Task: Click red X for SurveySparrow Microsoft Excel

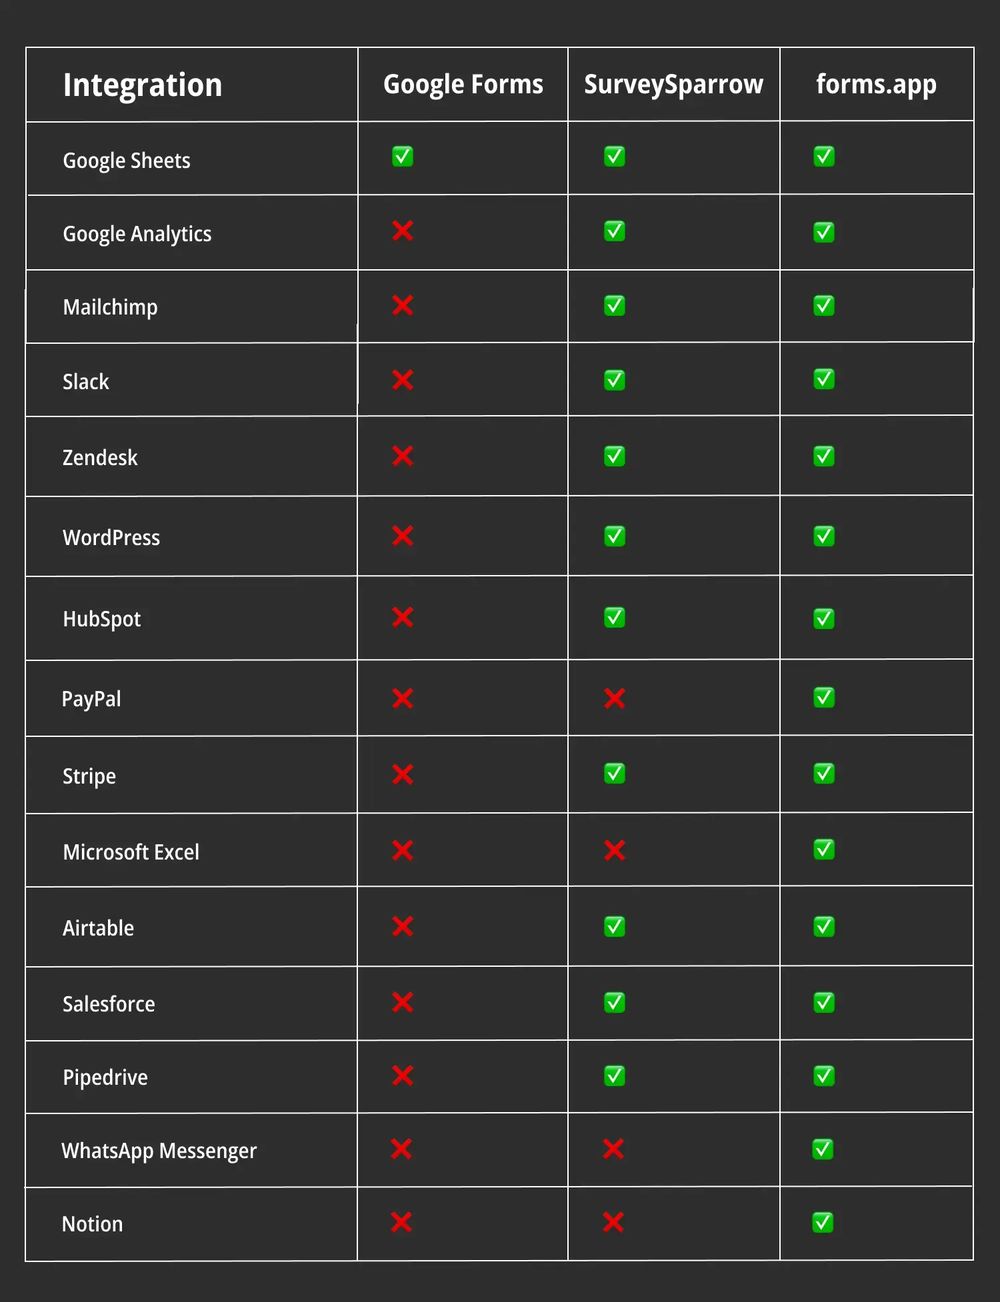Action: 615,850
